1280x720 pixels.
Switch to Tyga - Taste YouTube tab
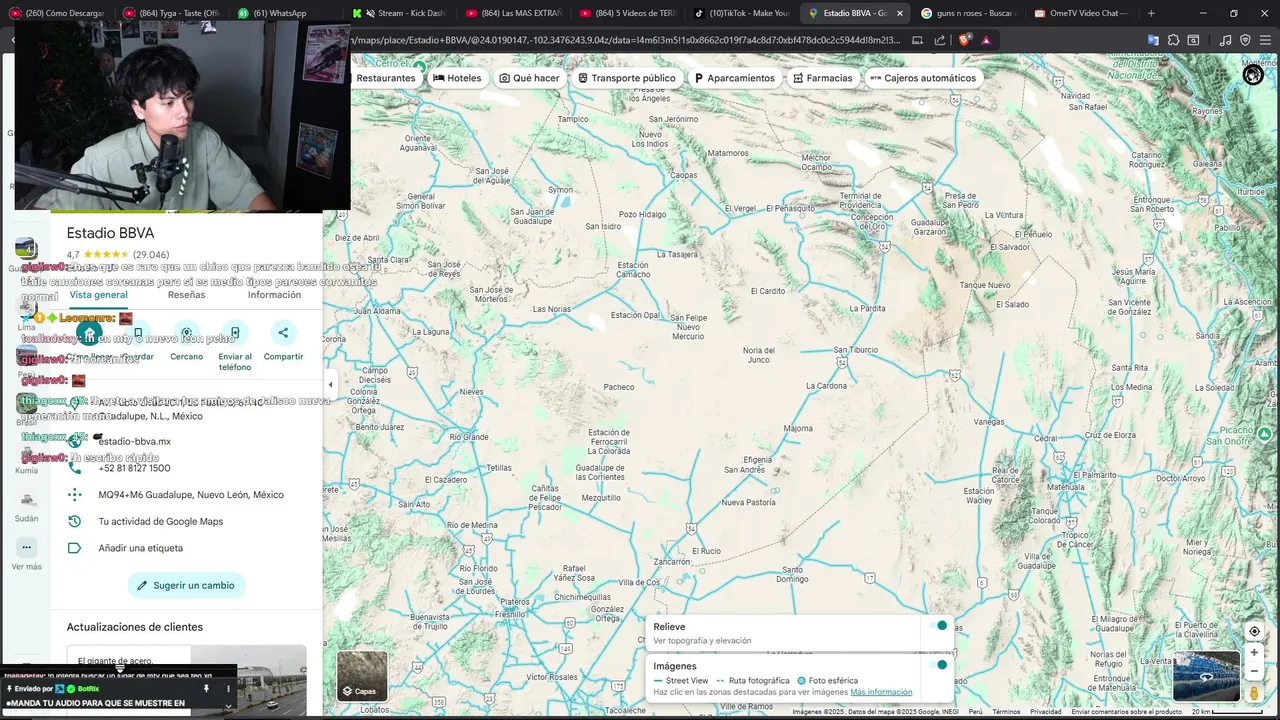(x=170, y=13)
